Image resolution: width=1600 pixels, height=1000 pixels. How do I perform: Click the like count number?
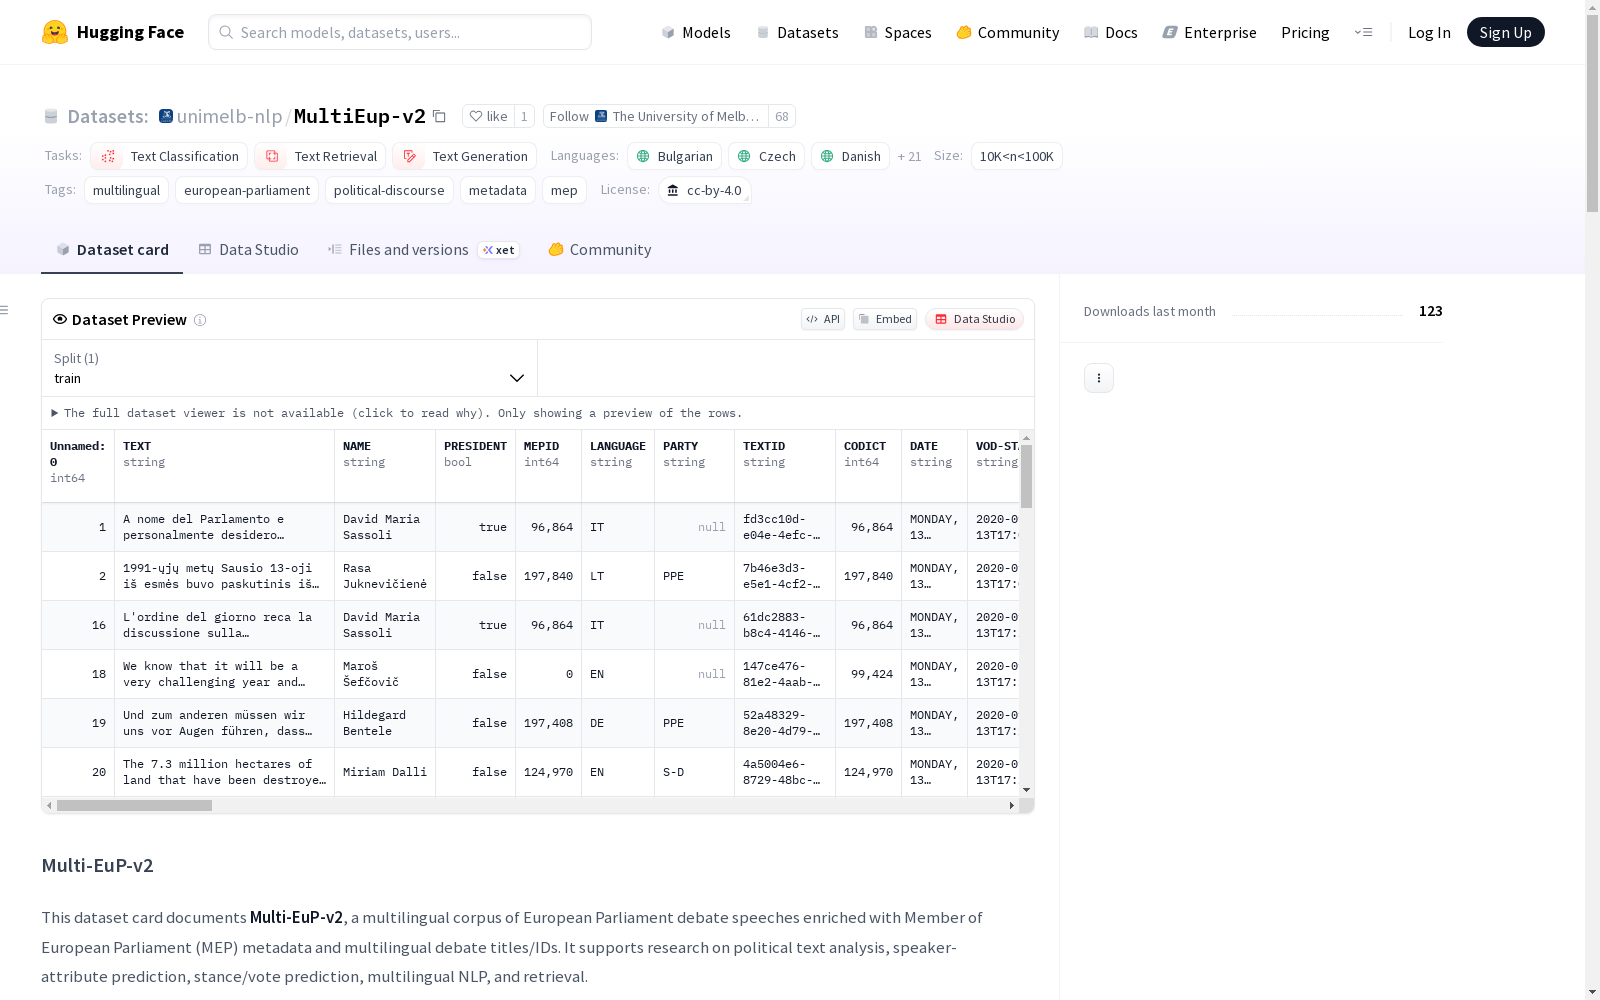coord(524,116)
